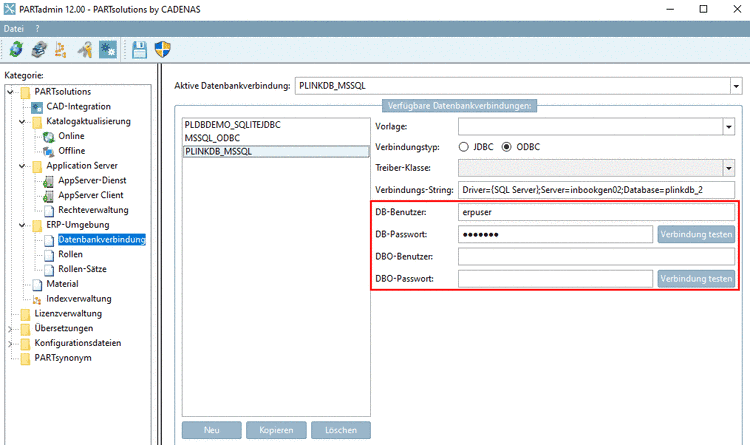750x445 pixels.
Task: Click the Neu button
Action: [x=211, y=430]
